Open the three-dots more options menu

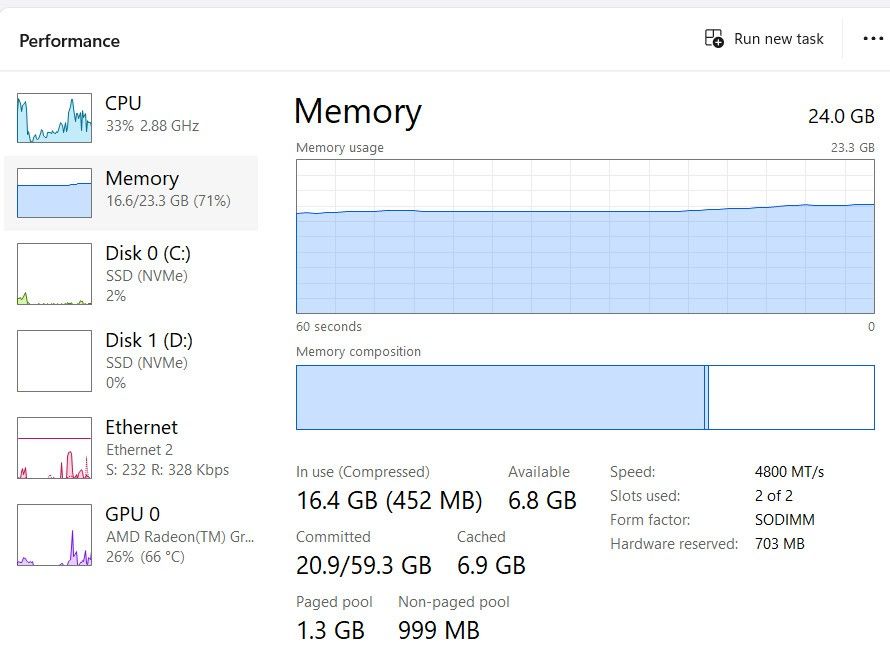click(x=873, y=39)
